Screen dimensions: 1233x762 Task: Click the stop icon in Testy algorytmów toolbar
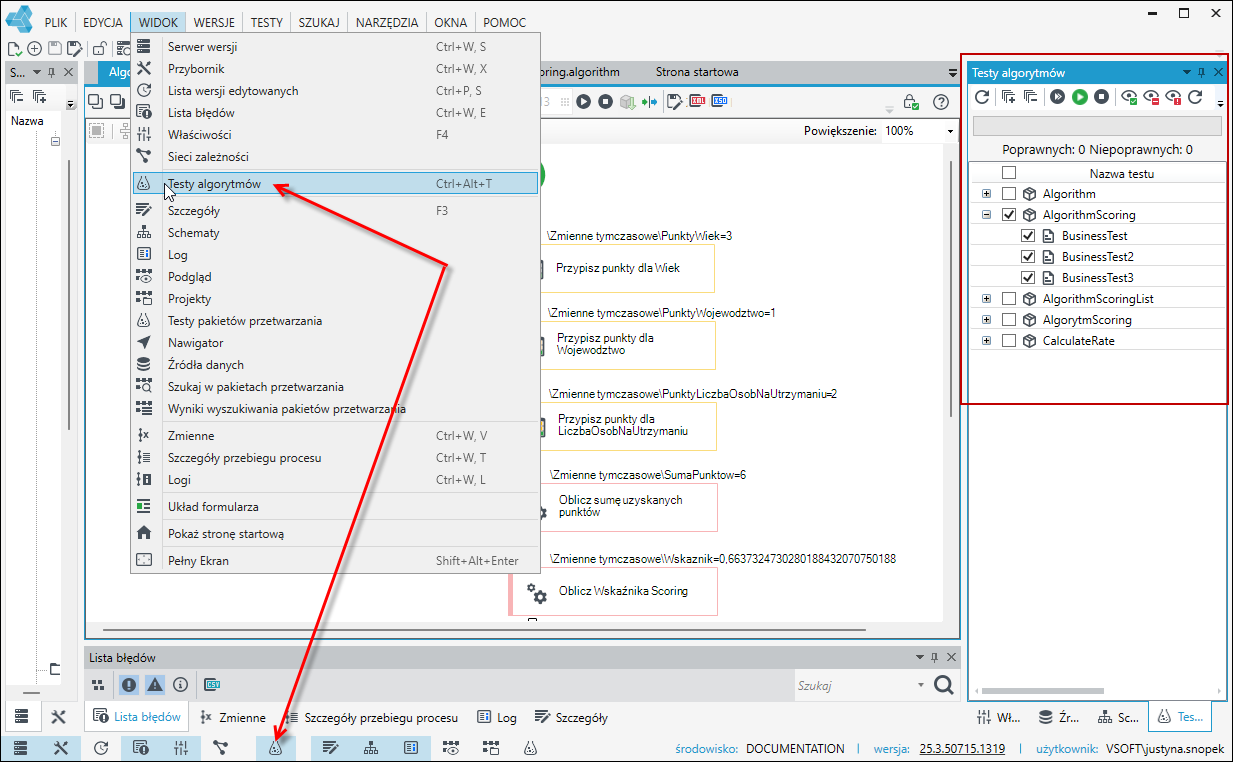(x=1101, y=97)
